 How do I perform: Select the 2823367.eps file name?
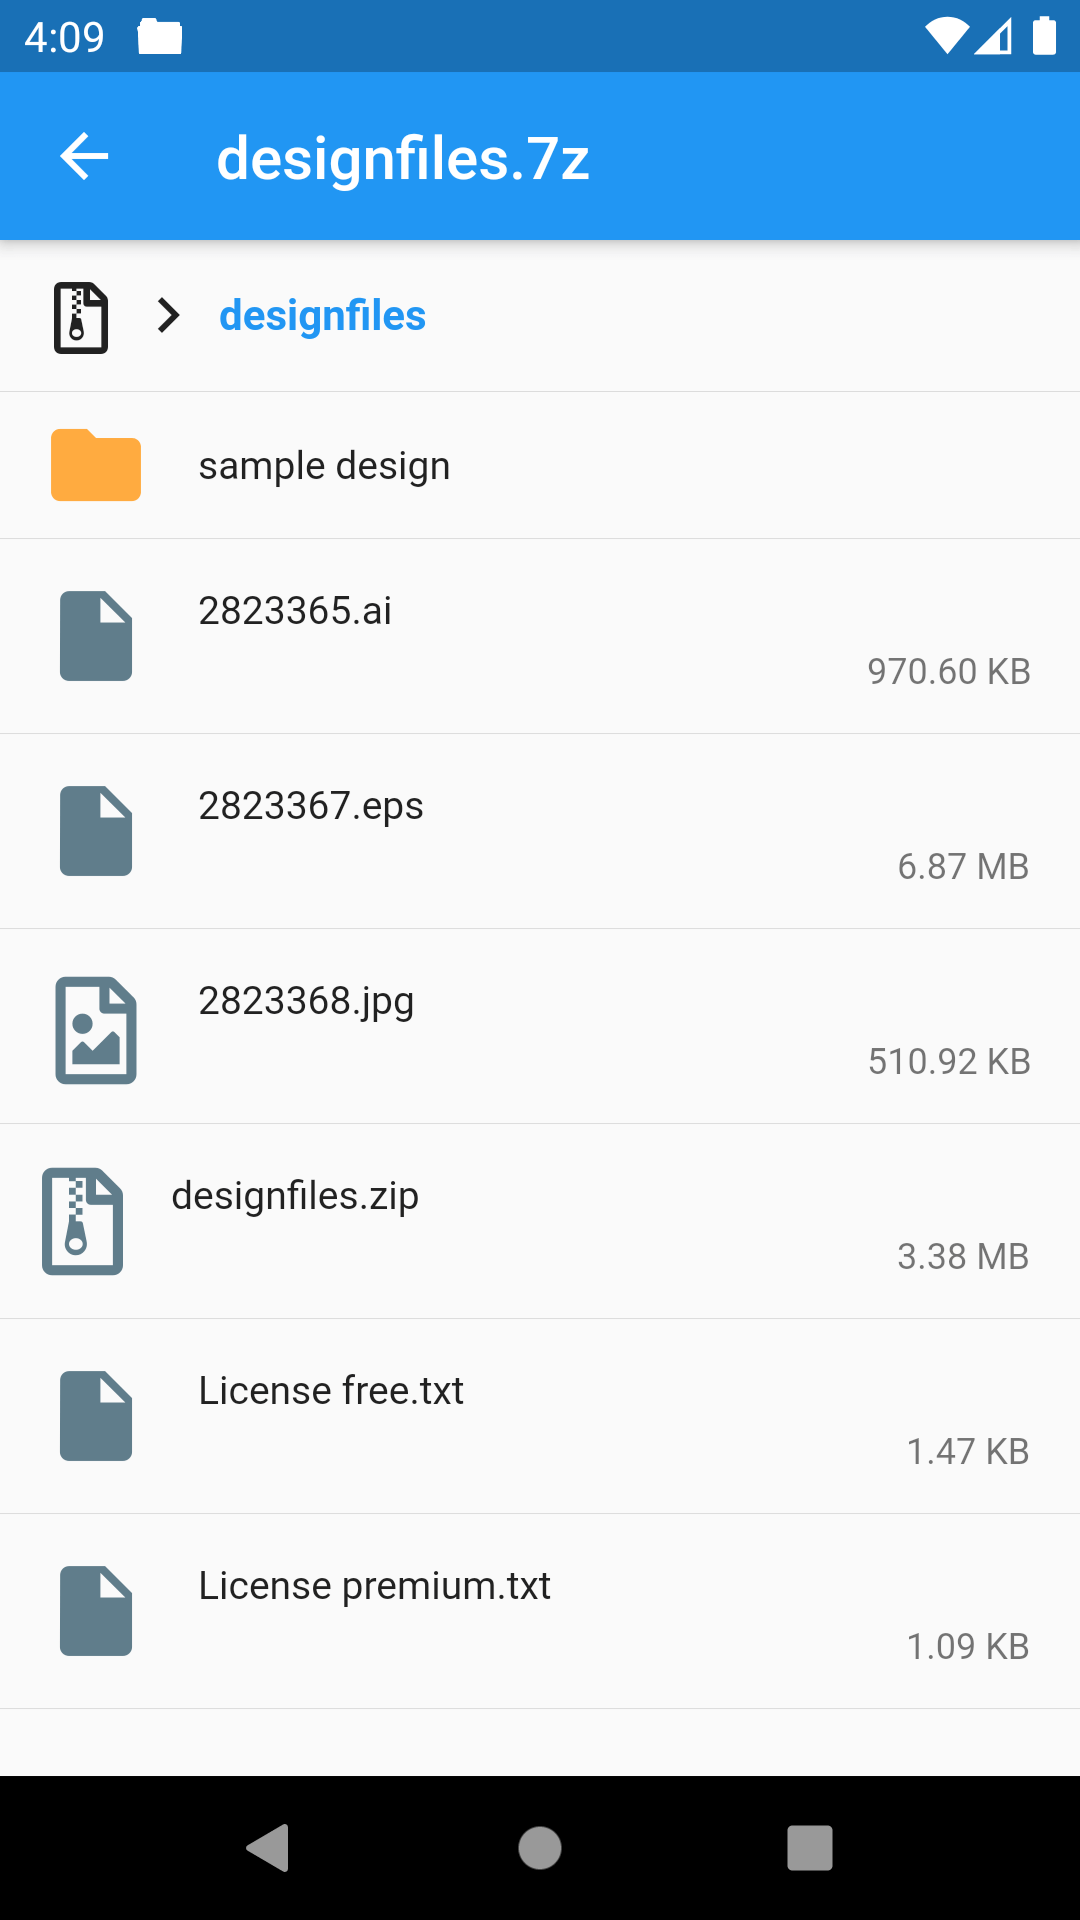(x=311, y=806)
